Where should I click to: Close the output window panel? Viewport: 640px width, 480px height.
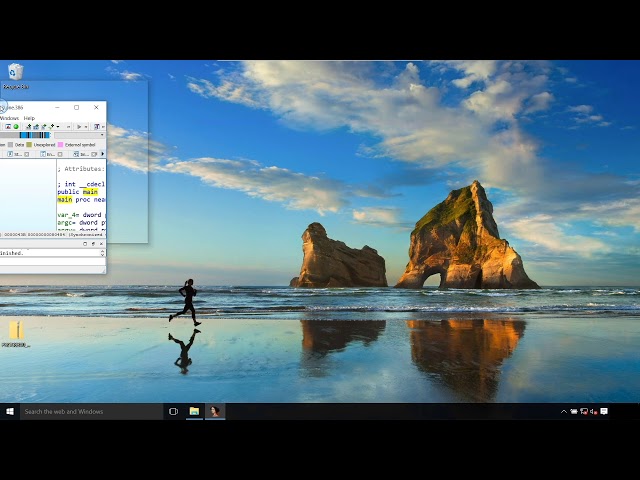[x=100, y=243]
